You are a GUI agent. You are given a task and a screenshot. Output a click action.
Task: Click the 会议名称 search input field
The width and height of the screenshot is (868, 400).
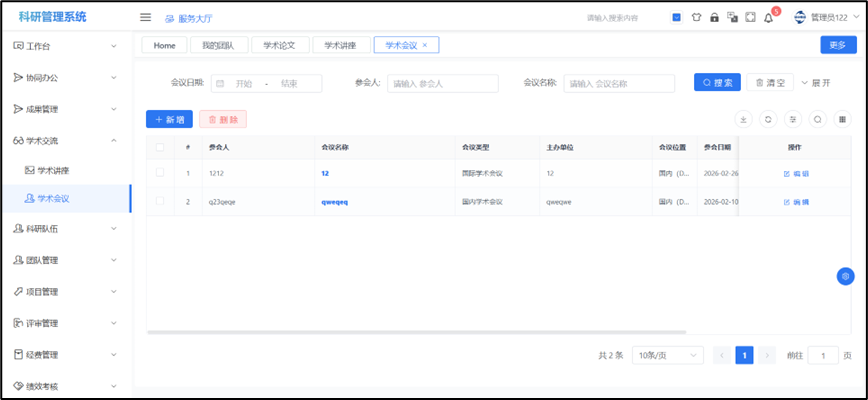[618, 84]
